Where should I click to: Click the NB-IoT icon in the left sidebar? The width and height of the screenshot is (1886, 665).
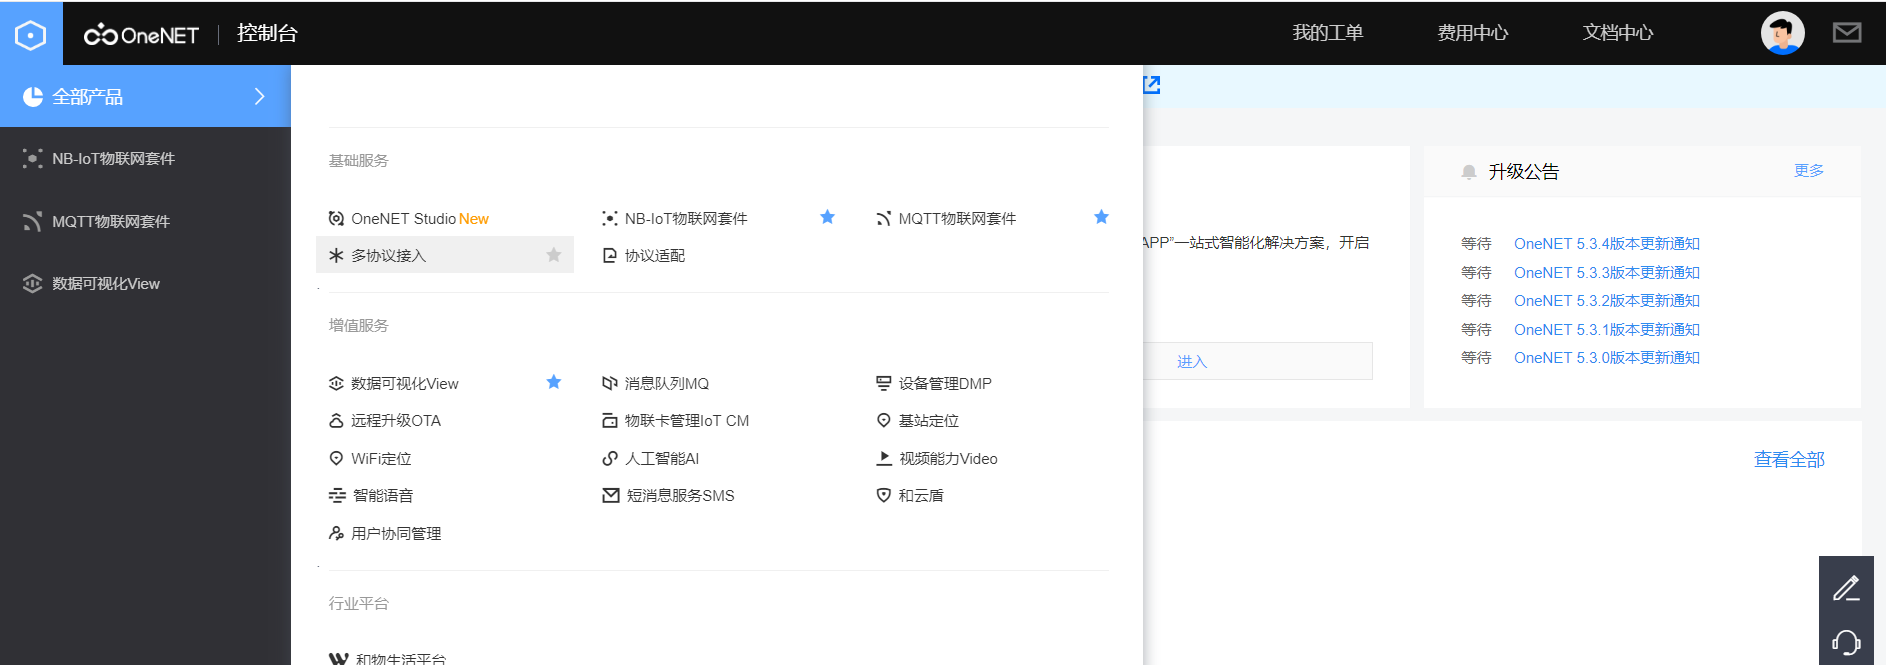[x=33, y=159]
